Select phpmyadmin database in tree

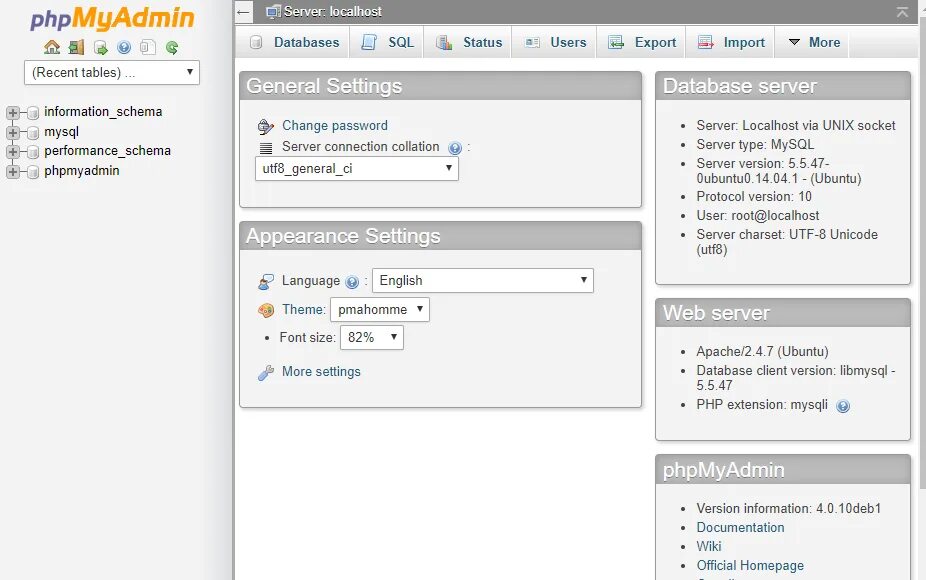(x=81, y=171)
